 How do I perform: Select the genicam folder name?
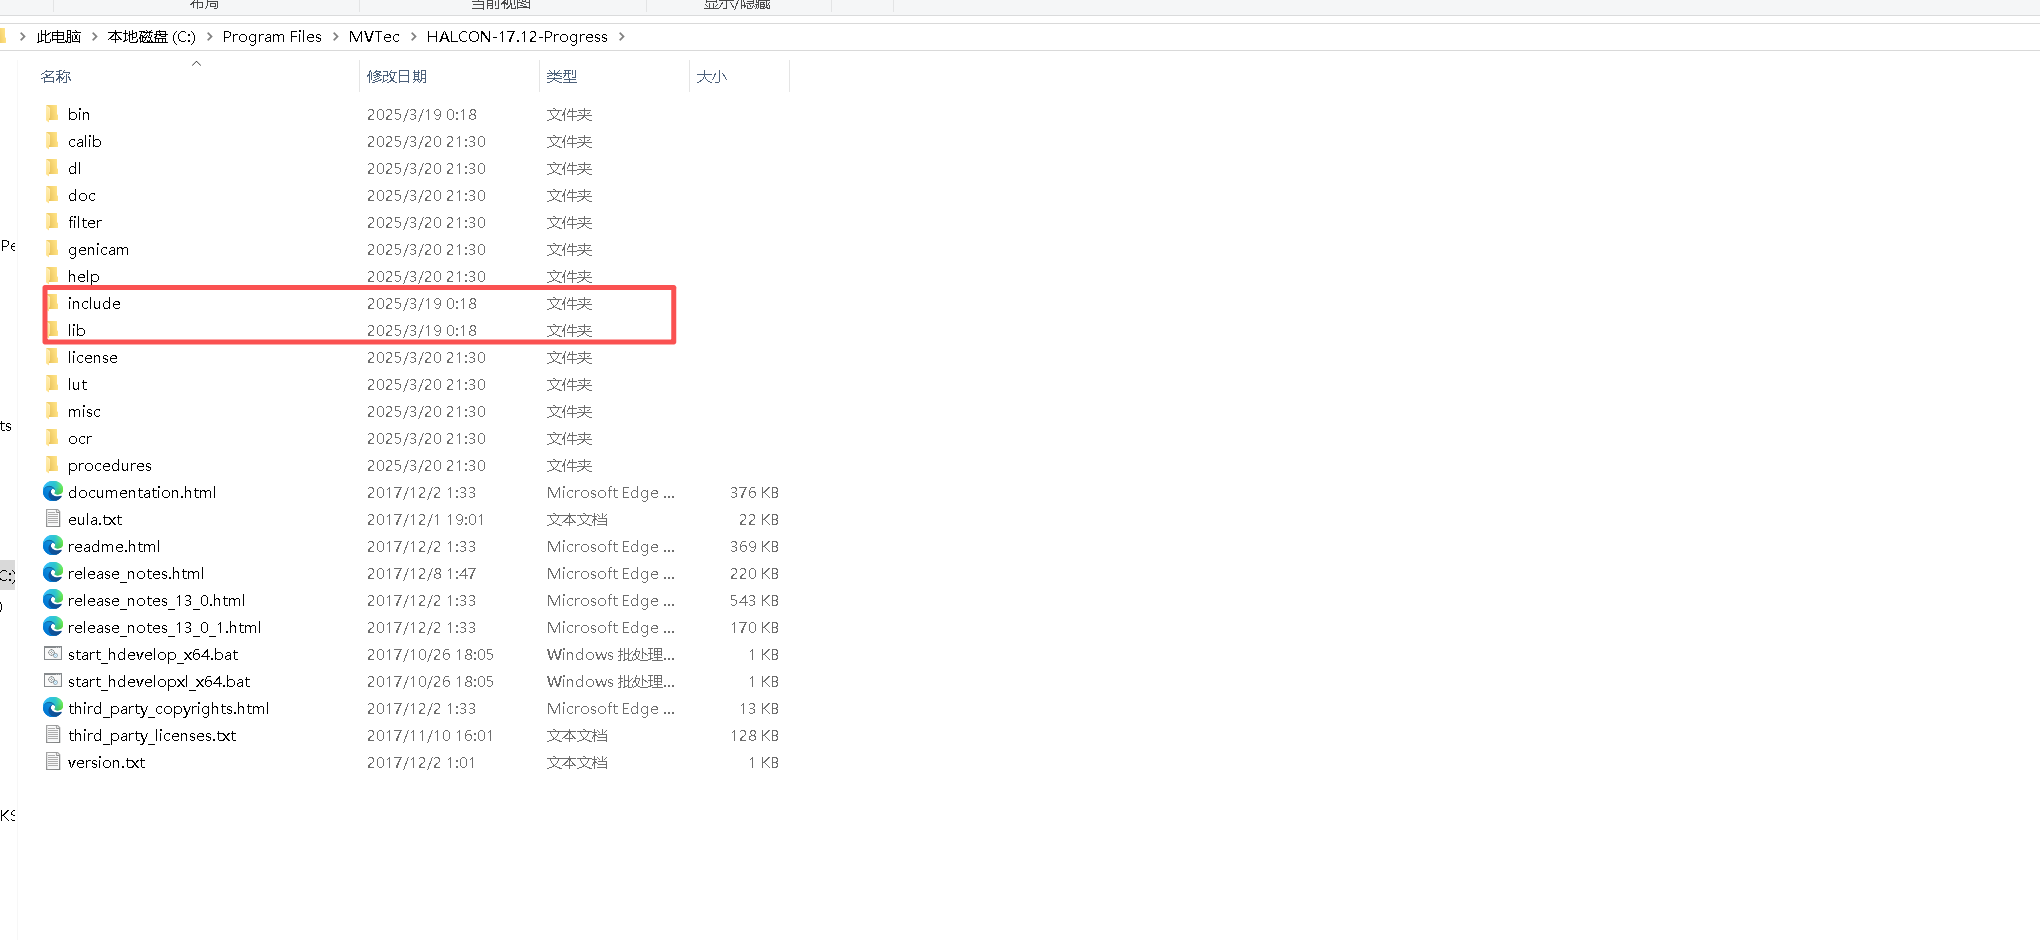click(x=98, y=249)
